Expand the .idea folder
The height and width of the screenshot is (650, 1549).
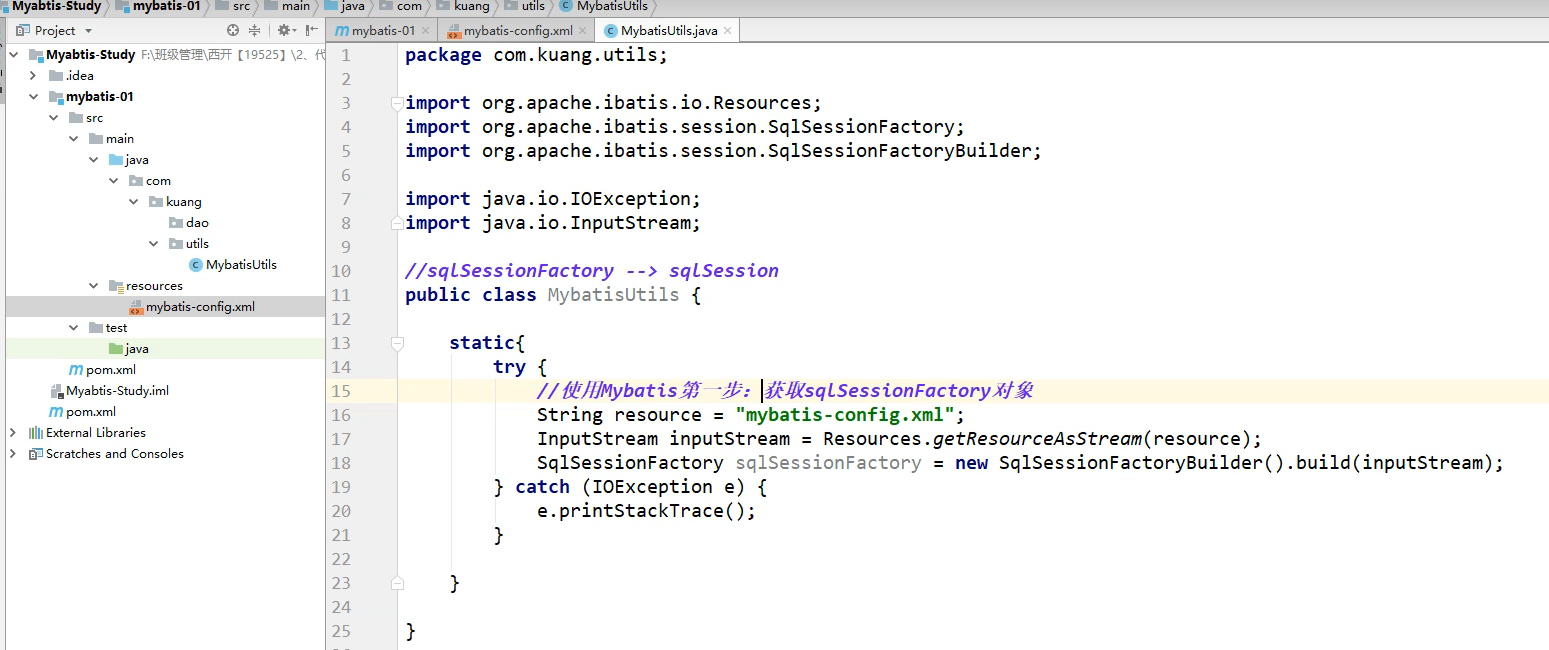tap(33, 76)
